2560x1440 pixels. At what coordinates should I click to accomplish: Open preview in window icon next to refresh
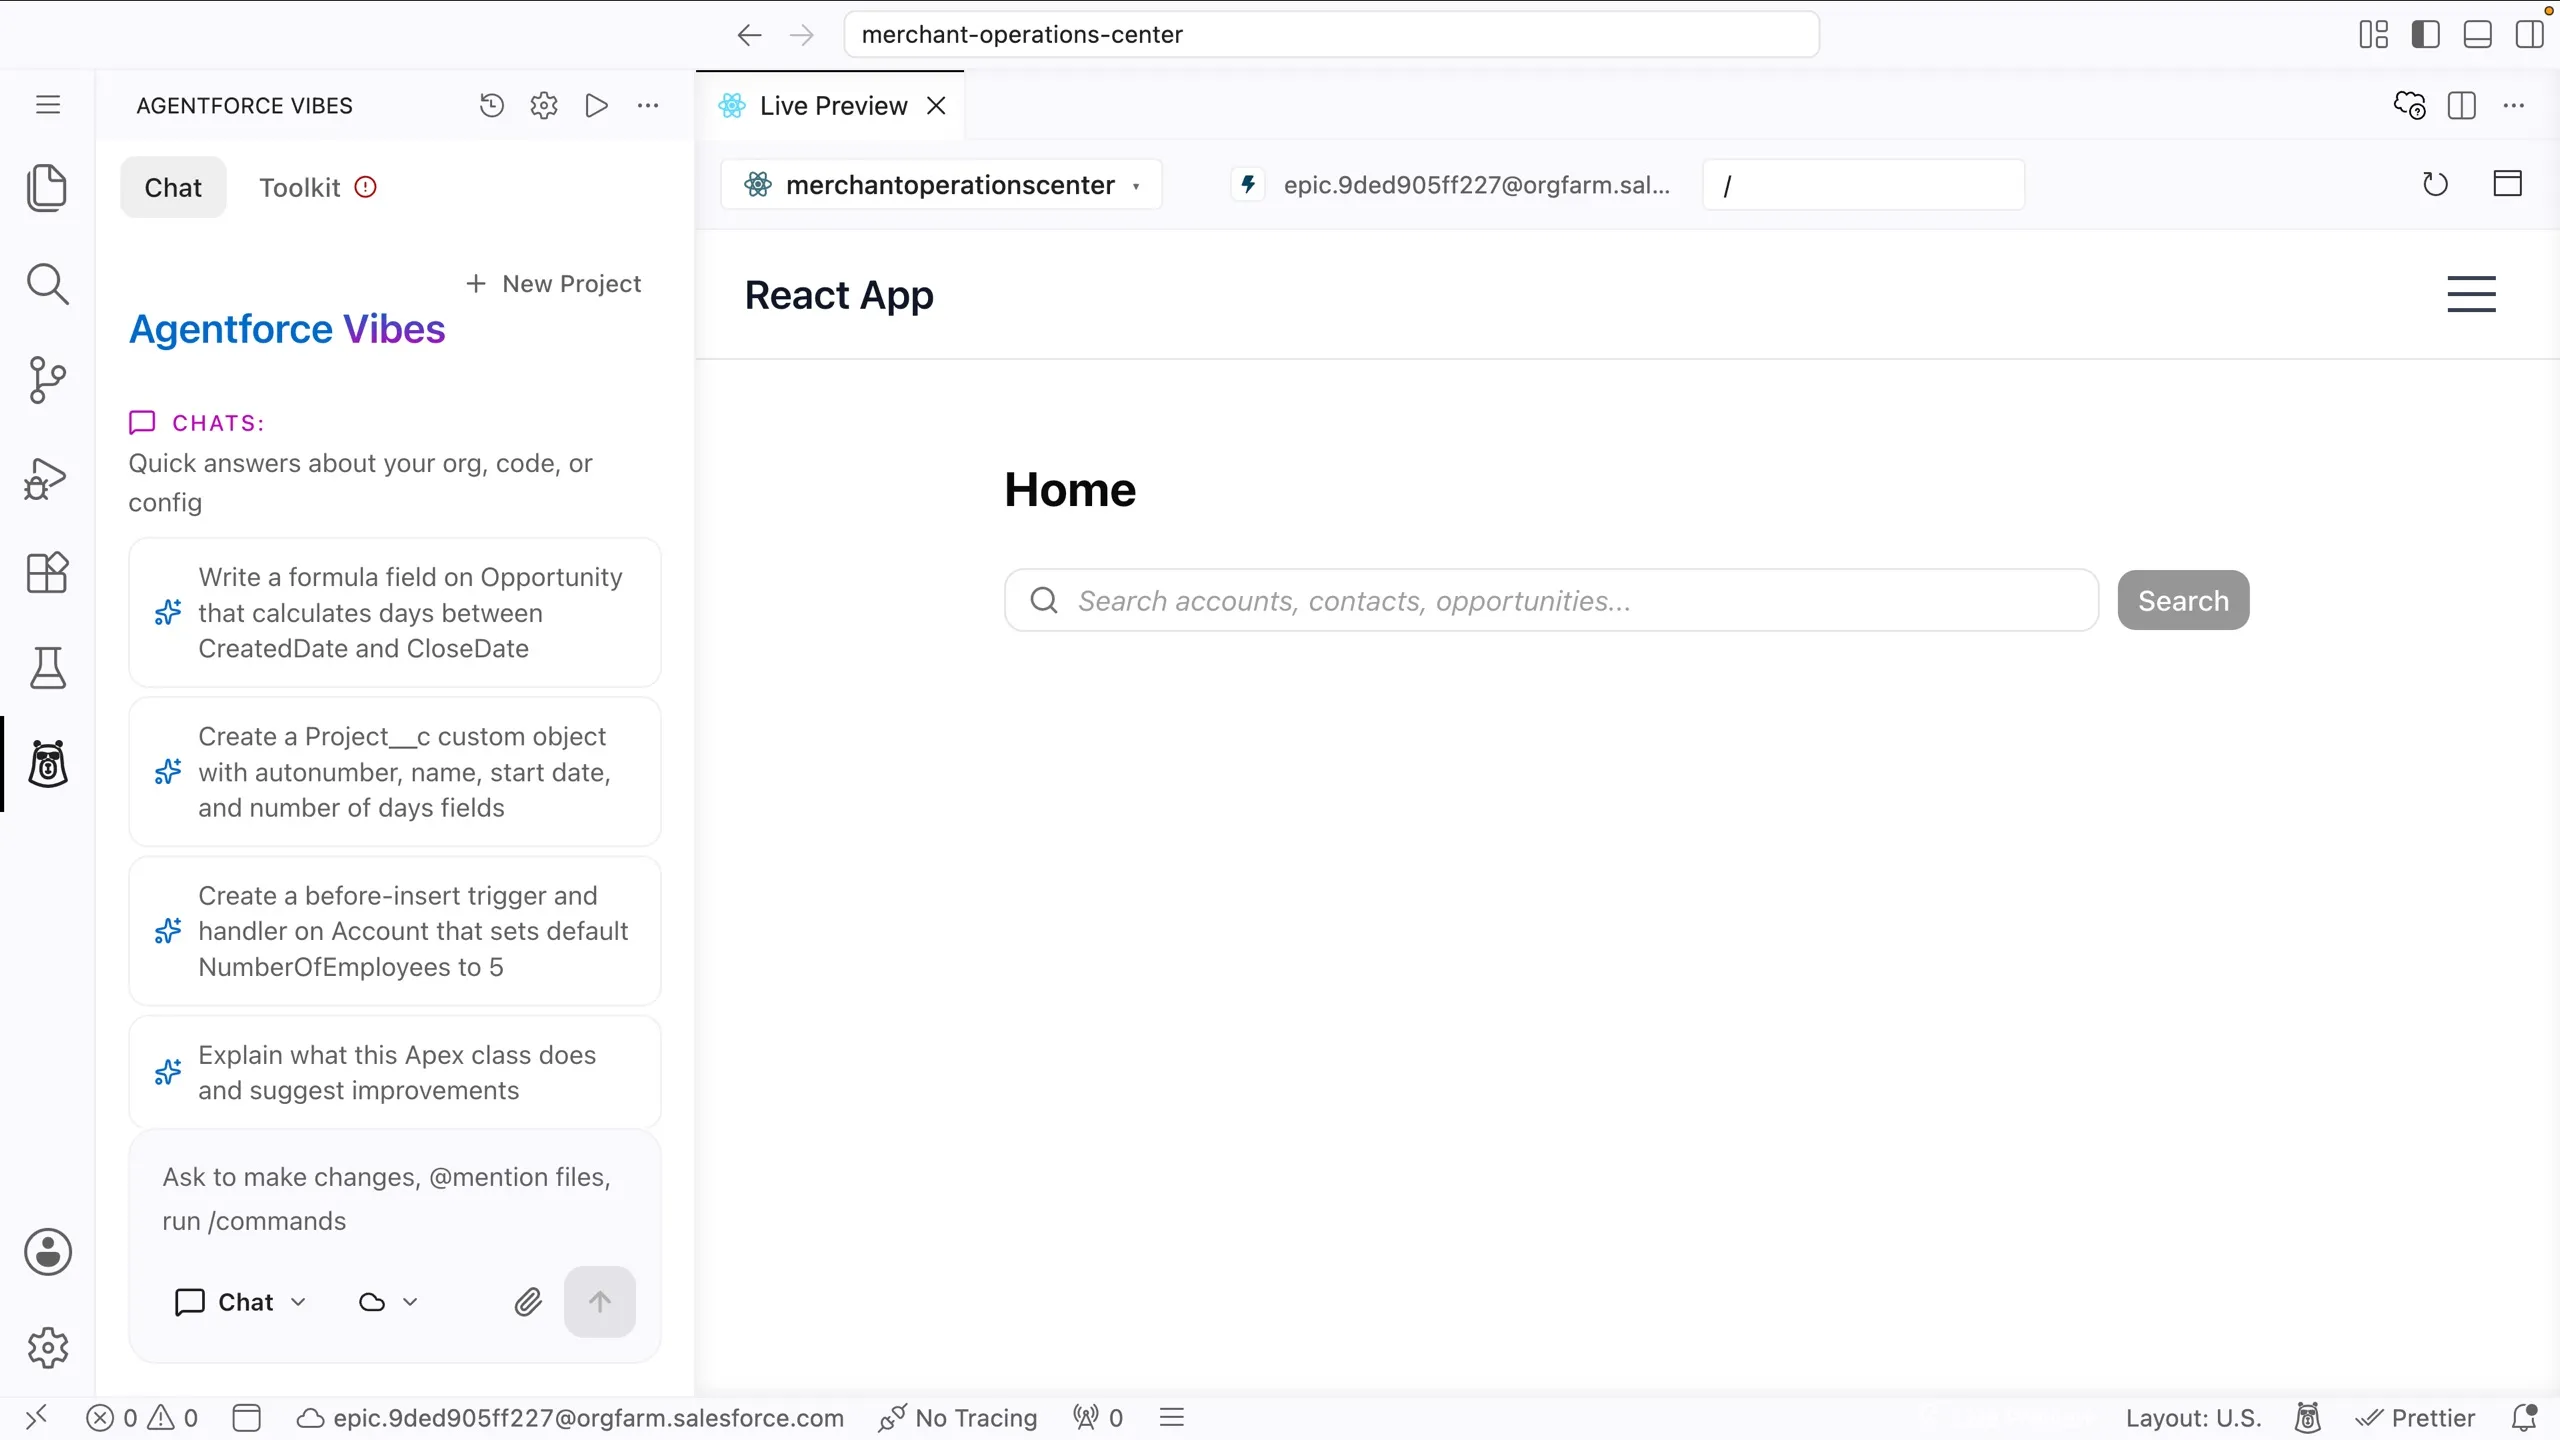click(x=2507, y=184)
